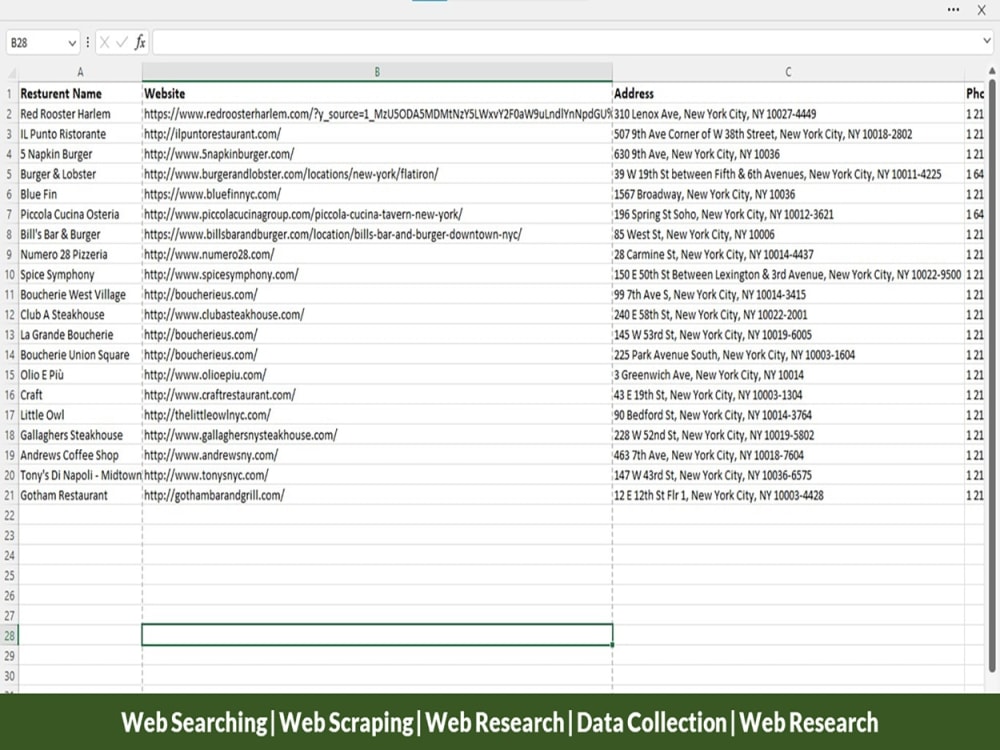Viewport: 1000px width, 750px height.
Task: Click inside the formula bar input field
Action: click(x=500, y=42)
